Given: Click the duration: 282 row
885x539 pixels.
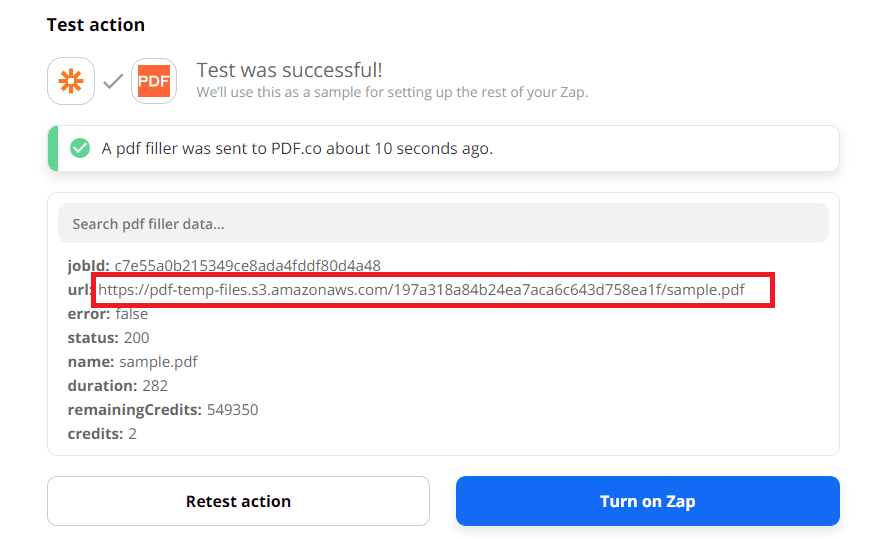Looking at the screenshot, I should tap(117, 386).
